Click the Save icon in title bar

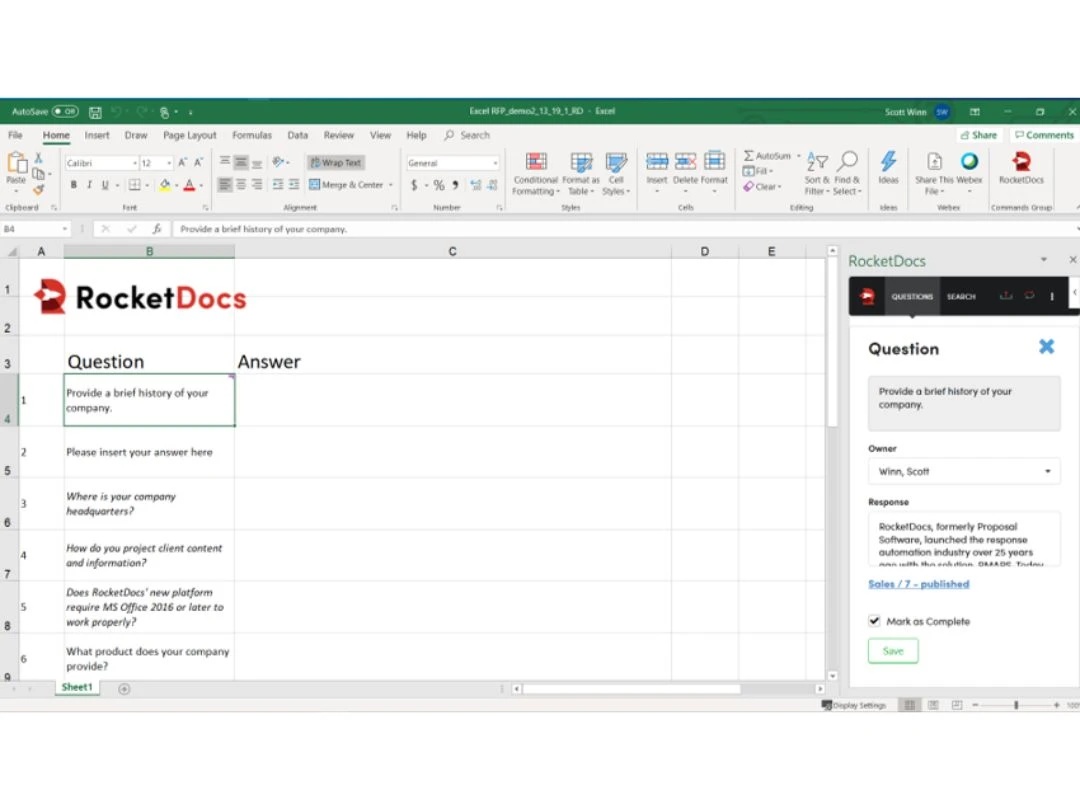pos(95,112)
